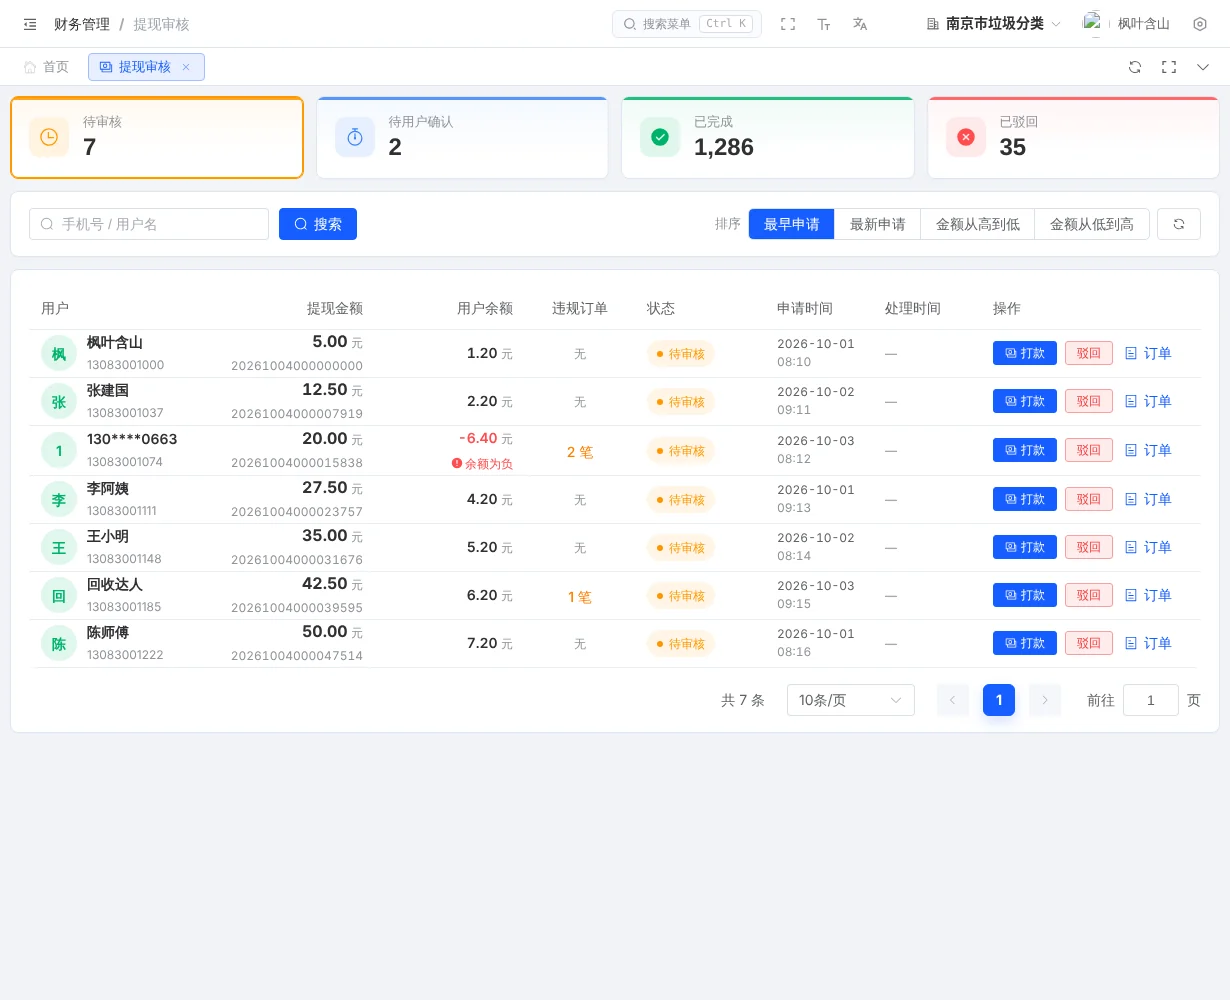Select page 1 in pagination
Image resolution: width=1230 pixels, height=1000 pixels.
click(x=999, y=700)
